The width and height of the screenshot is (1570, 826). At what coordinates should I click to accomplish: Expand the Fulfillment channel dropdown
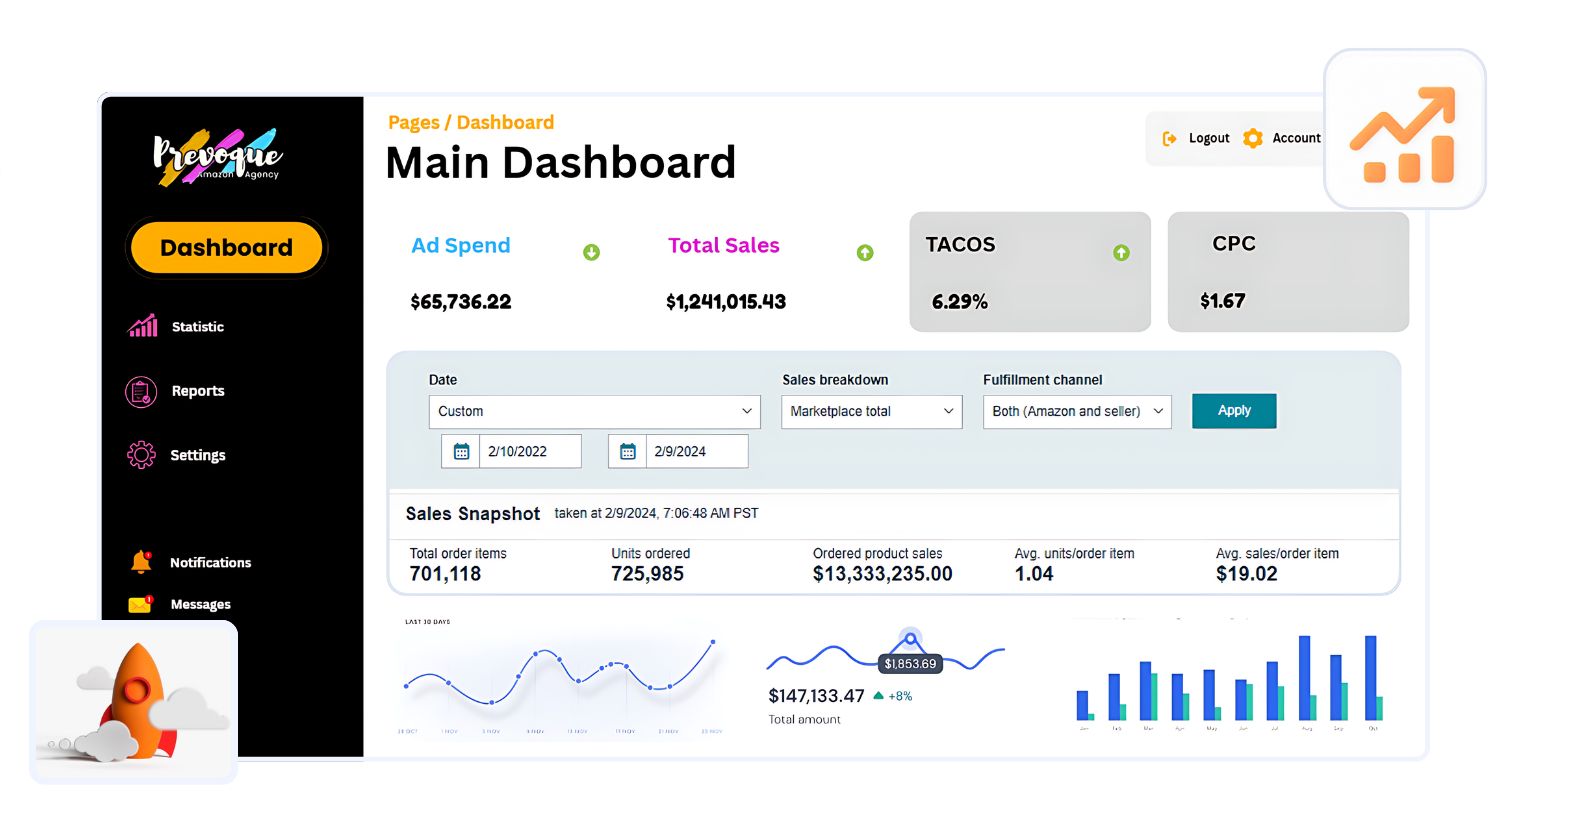[1076, 412]
